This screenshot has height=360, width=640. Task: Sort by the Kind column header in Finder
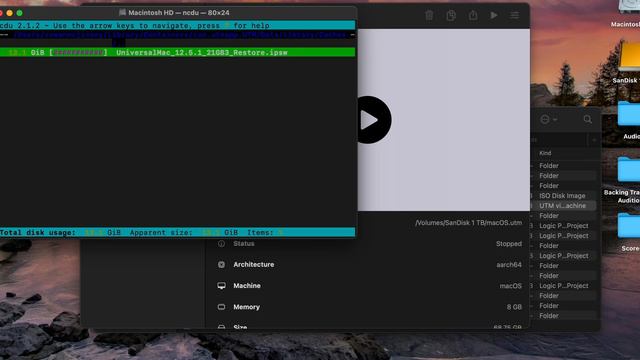[x=545, y=153]
